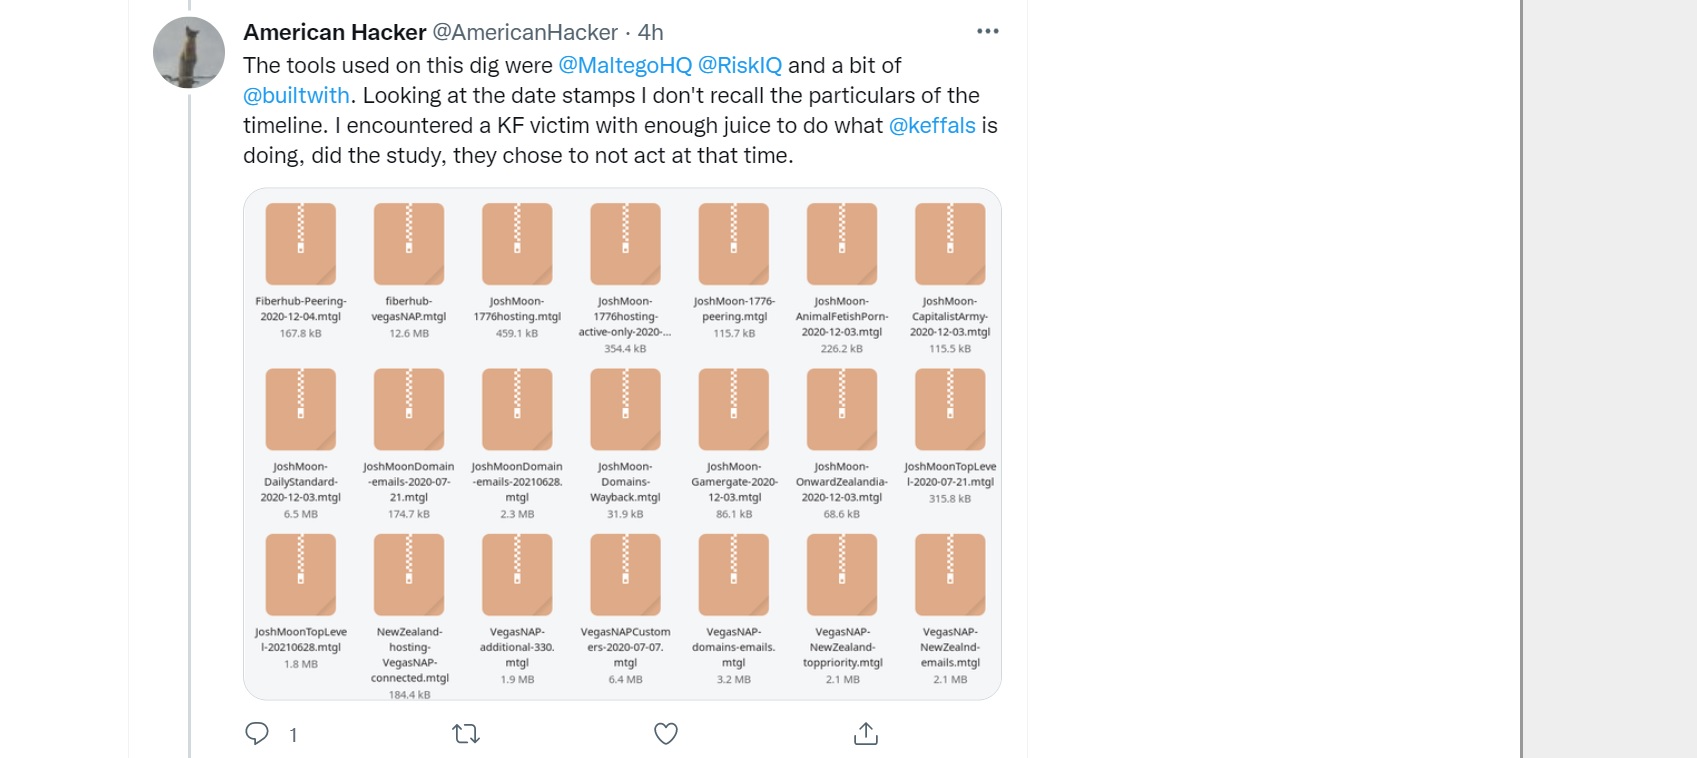
Task: Click the @MaltegoHQ mention link
Action: (x=625, y=65)
